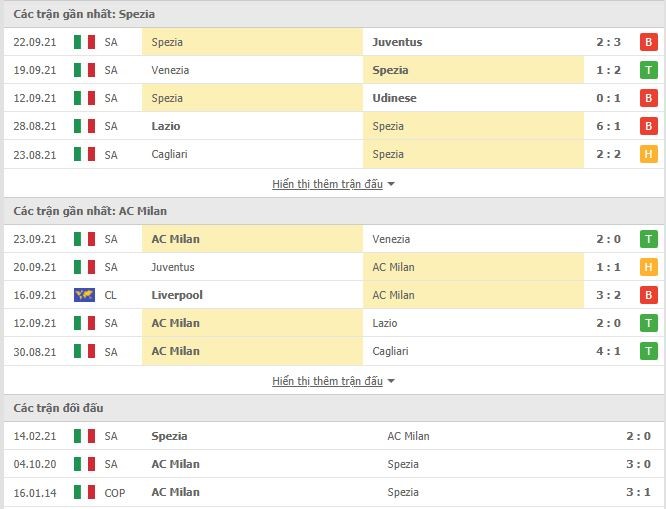Click the orange H badge for Cagliari–Spezia
The height and width of the screenshot is (509, 666).
pyautogui.click(x=648, y=154)
